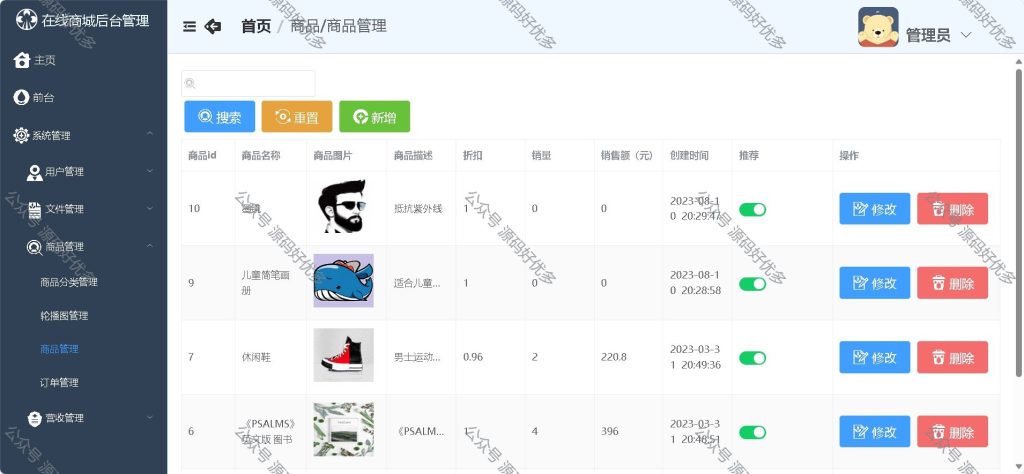The image size is (1024, 474).
Task: Click 在线商城后台管理 title text
Action: click(95, 20)
